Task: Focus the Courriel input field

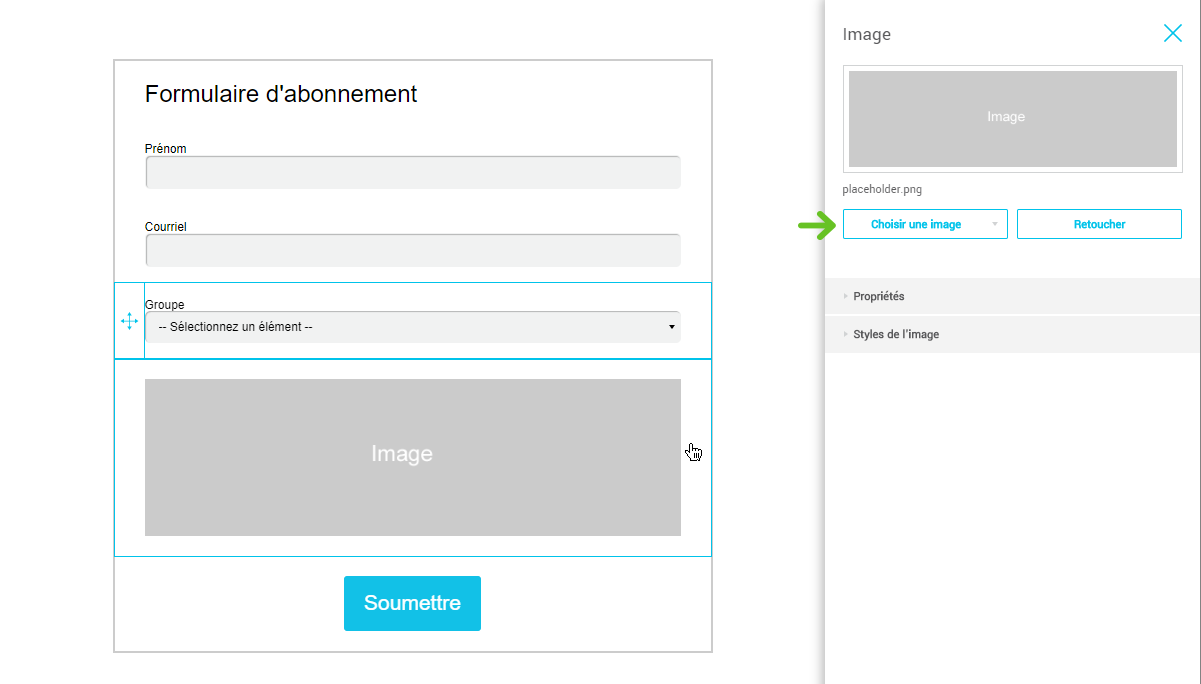Action: [412, 250]
